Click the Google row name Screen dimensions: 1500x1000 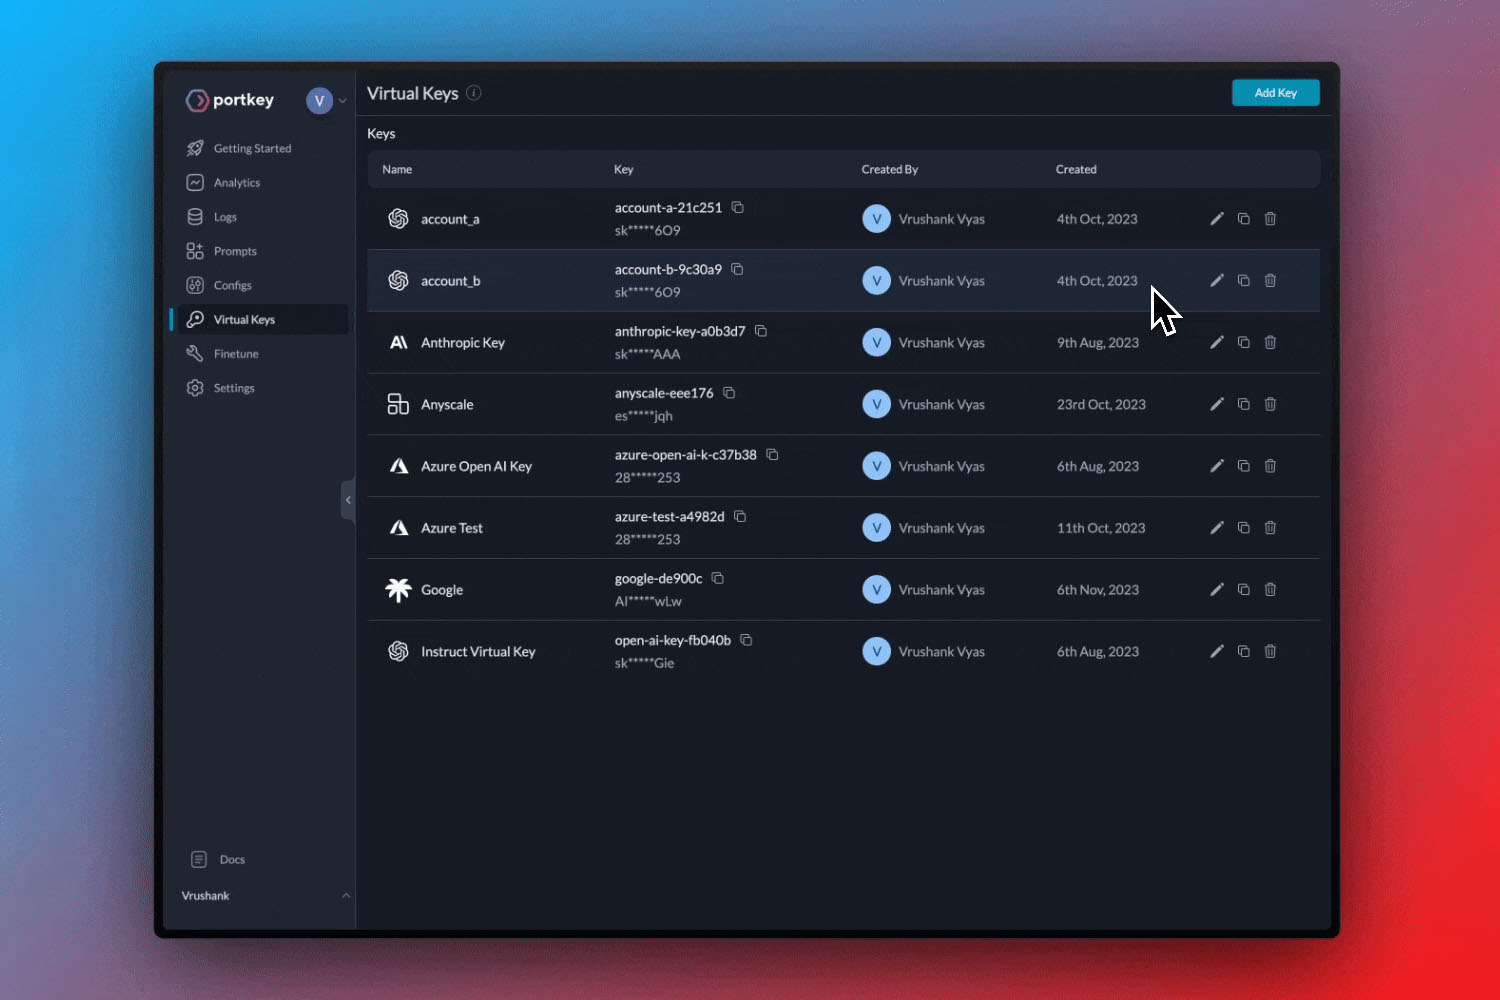pyautogui.click(x=442, y=590)
